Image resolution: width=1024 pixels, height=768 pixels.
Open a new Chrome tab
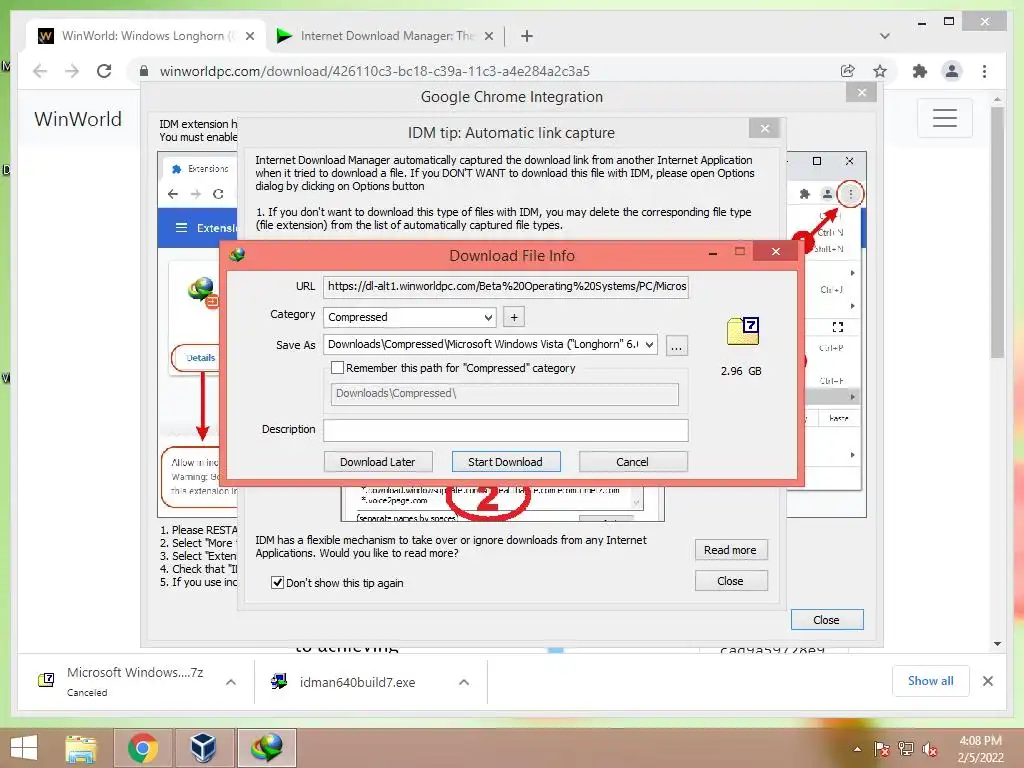pyautogui.click(x=526, y=36)
